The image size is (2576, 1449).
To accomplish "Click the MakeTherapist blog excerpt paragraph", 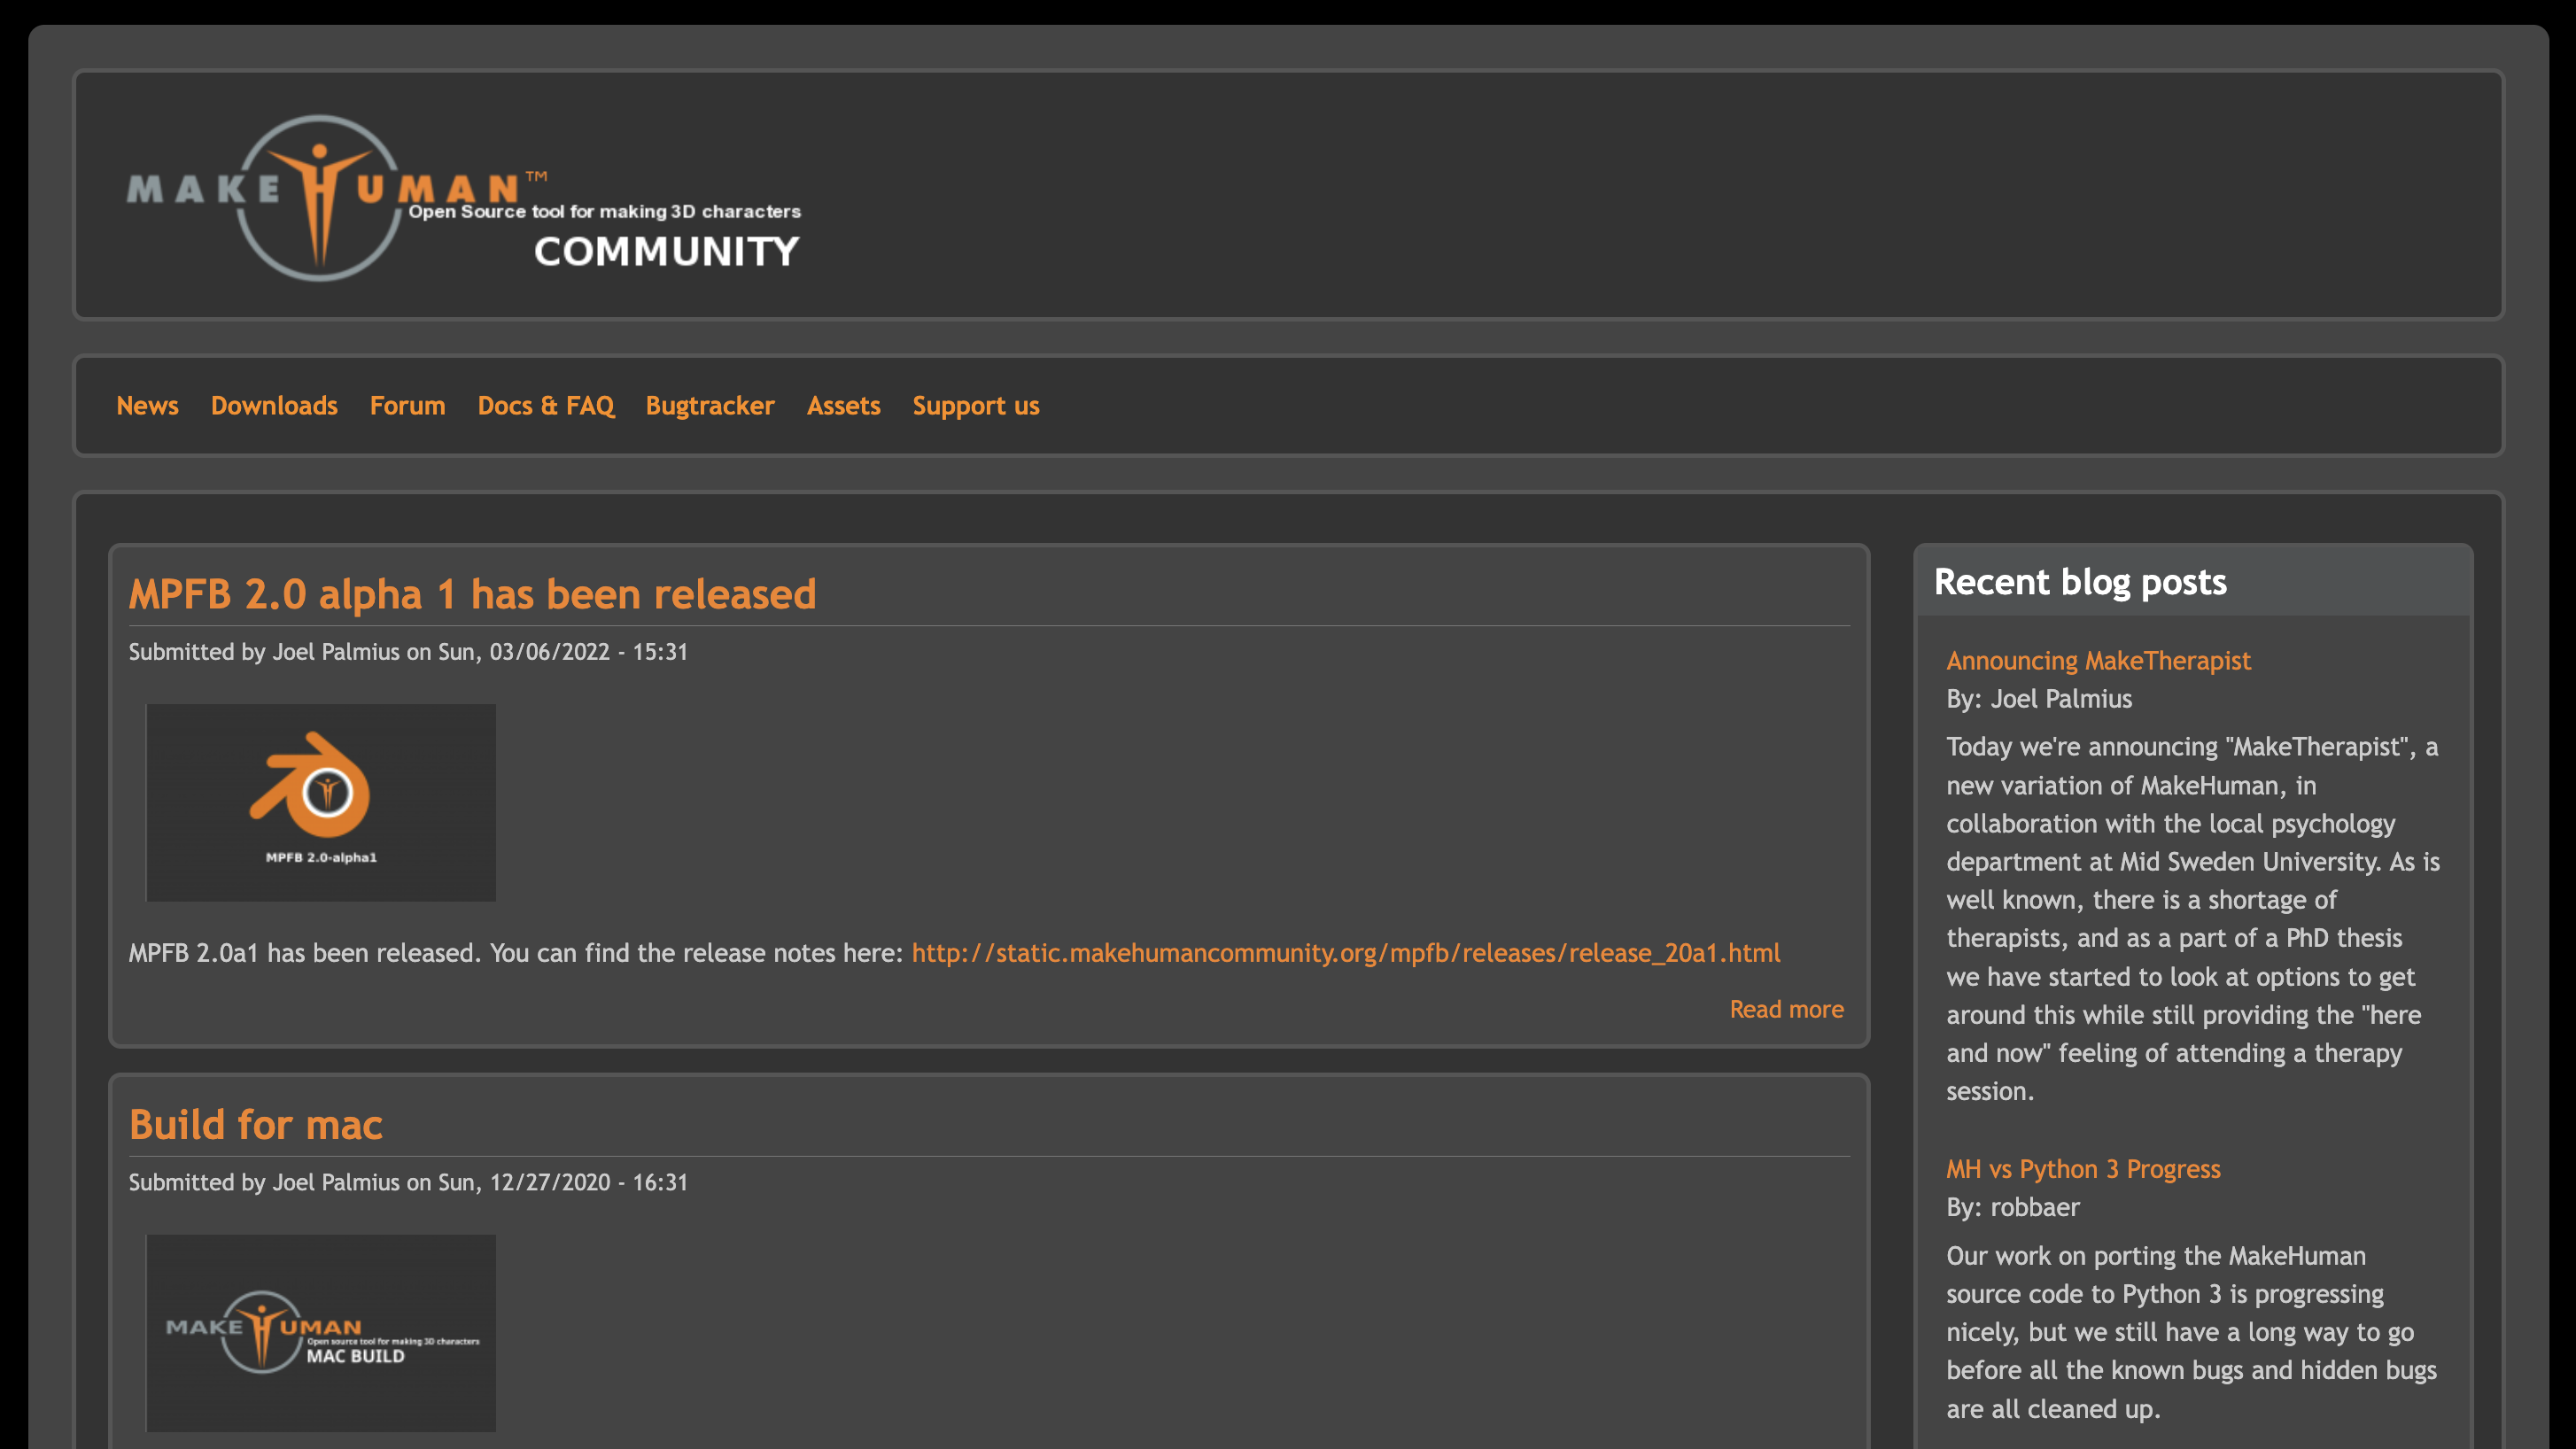I will click(2193, 919).
